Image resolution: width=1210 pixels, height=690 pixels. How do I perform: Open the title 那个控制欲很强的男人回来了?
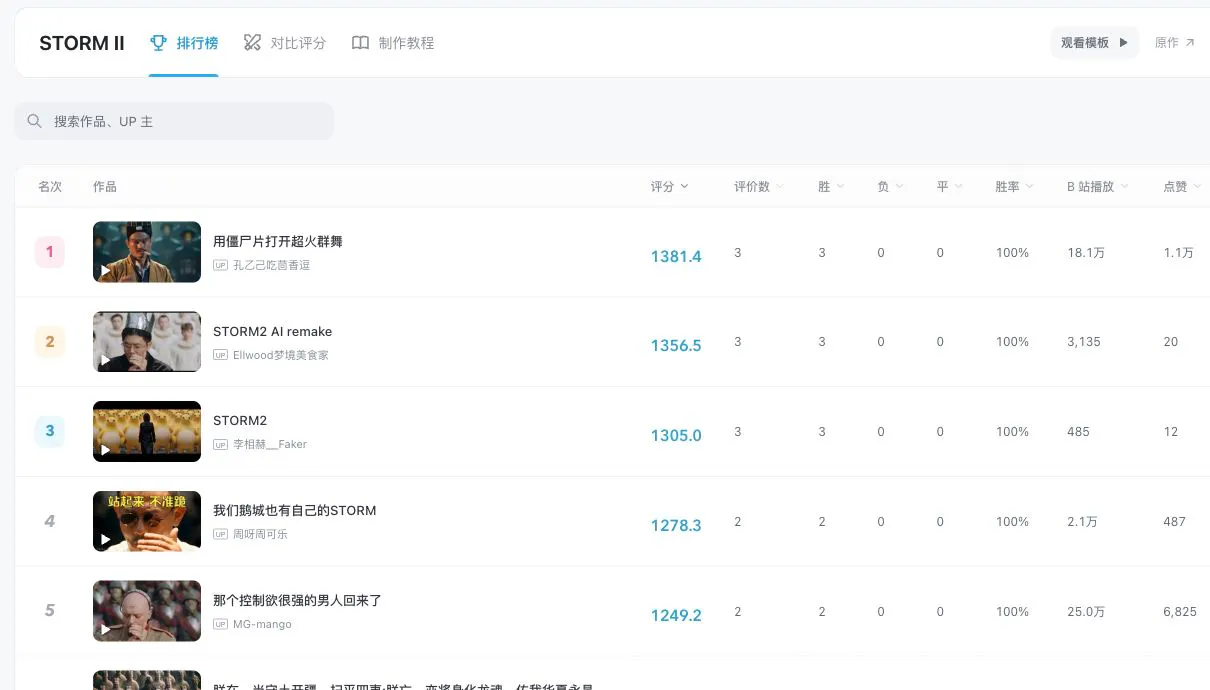tap(298, 600)
